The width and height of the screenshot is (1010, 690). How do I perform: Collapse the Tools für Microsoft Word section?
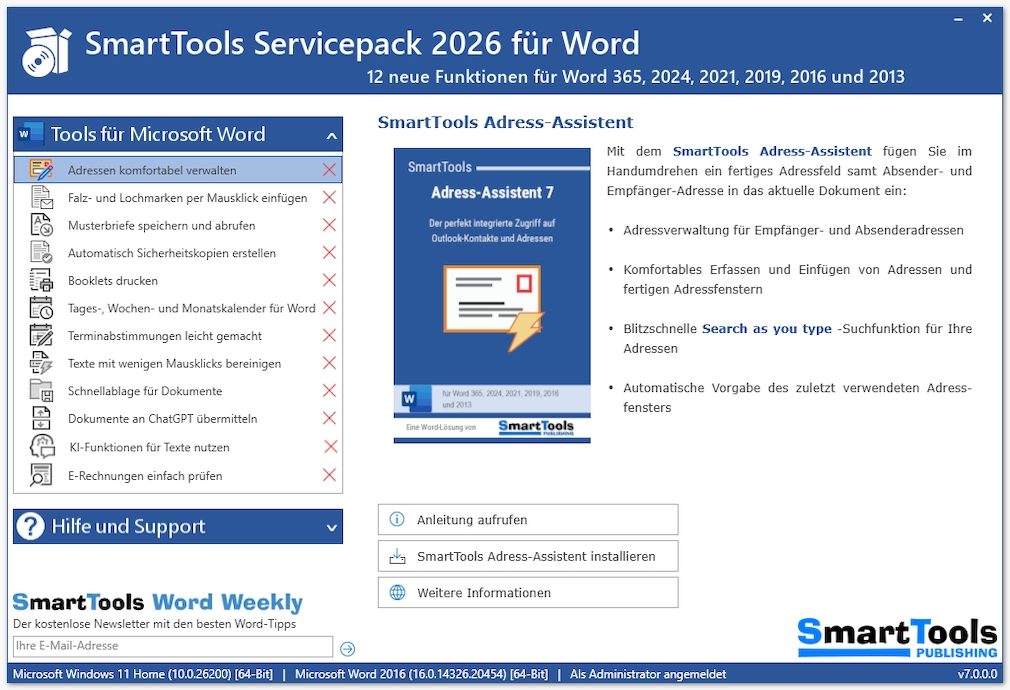click(x=330, y=134)
